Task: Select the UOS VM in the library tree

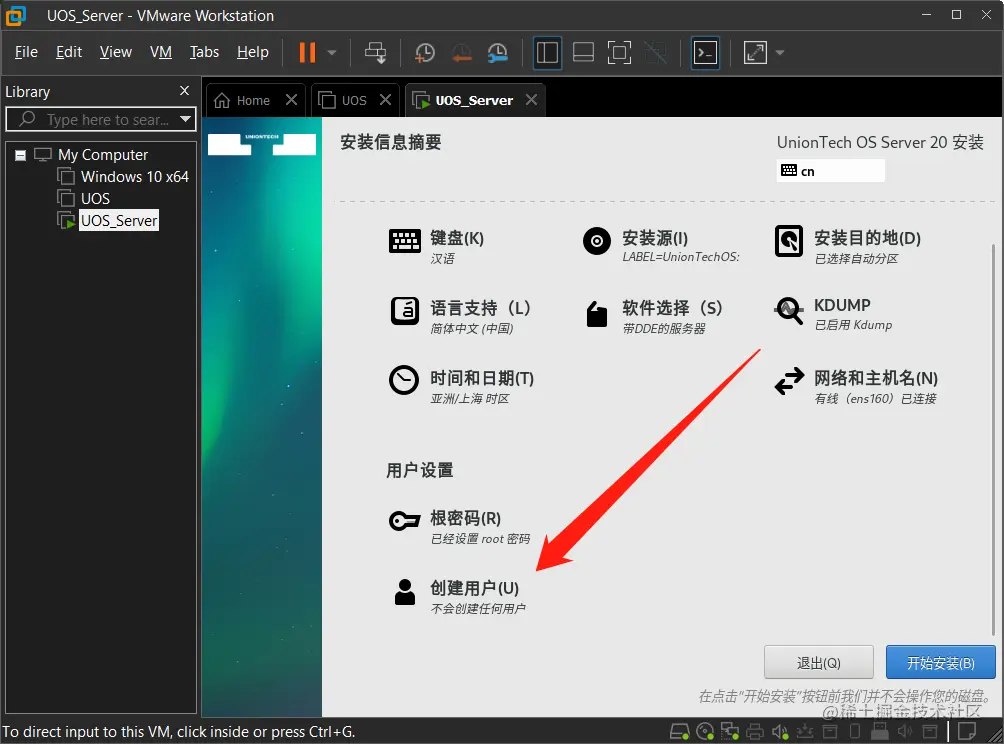Action: pos(95,198)
